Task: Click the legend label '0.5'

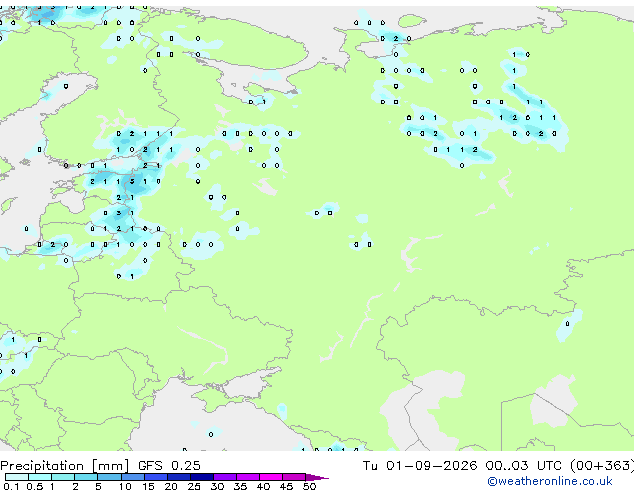Action: [34, 486]
